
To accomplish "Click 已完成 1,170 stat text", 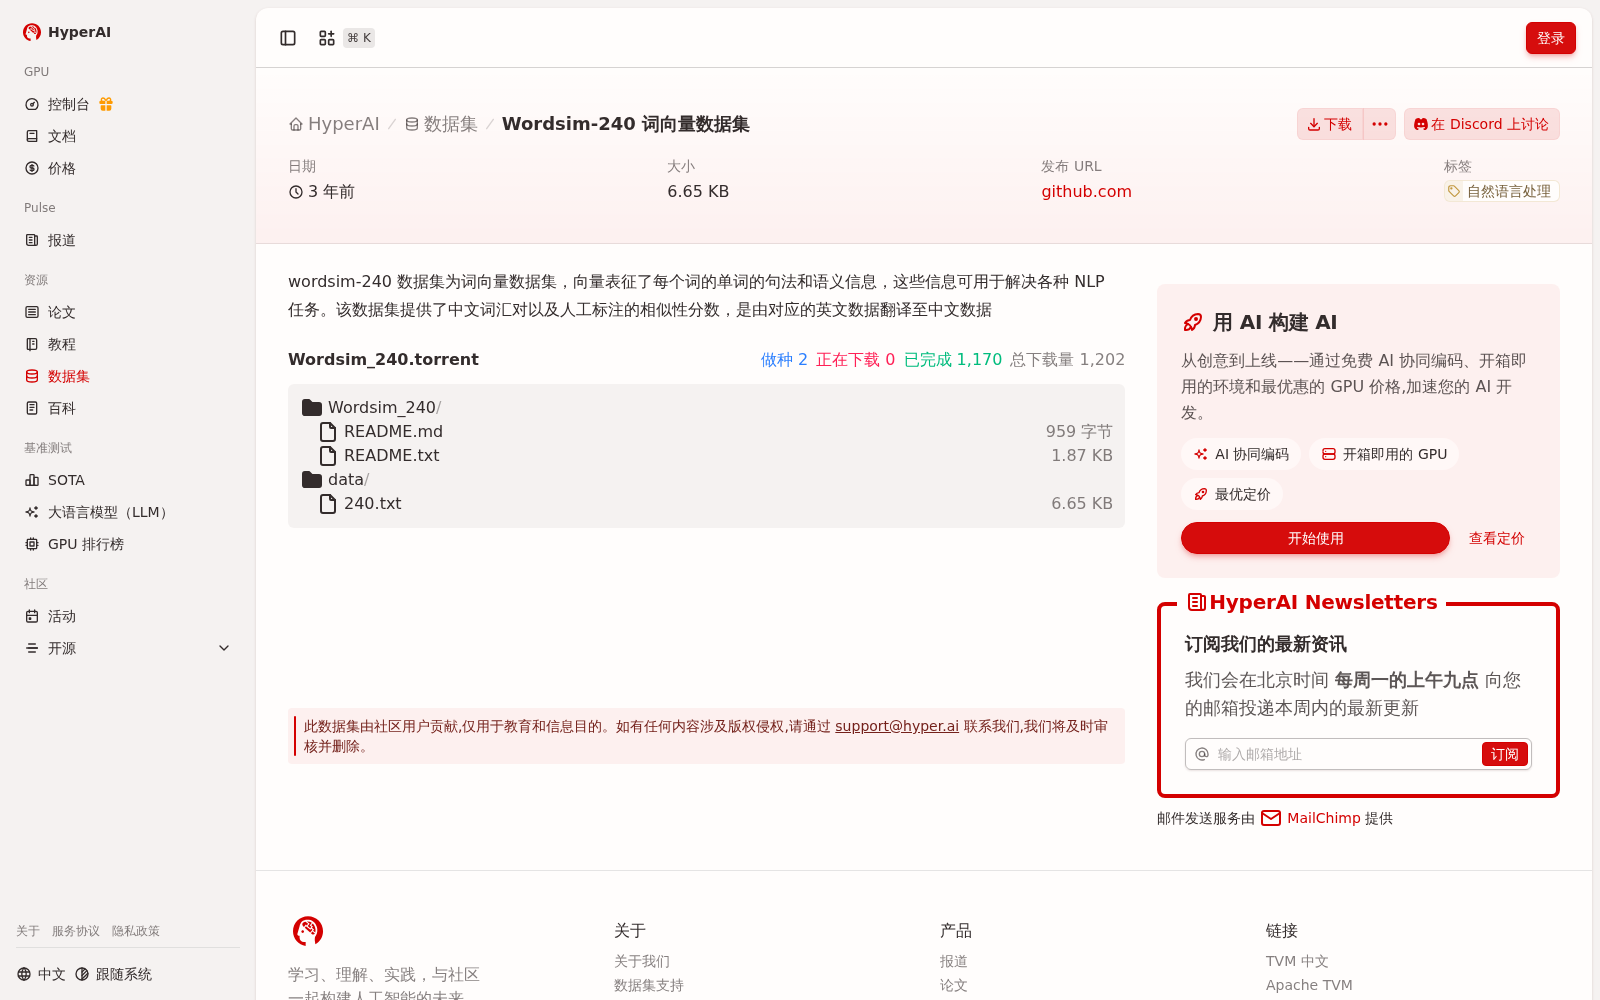I will [953, 359].
